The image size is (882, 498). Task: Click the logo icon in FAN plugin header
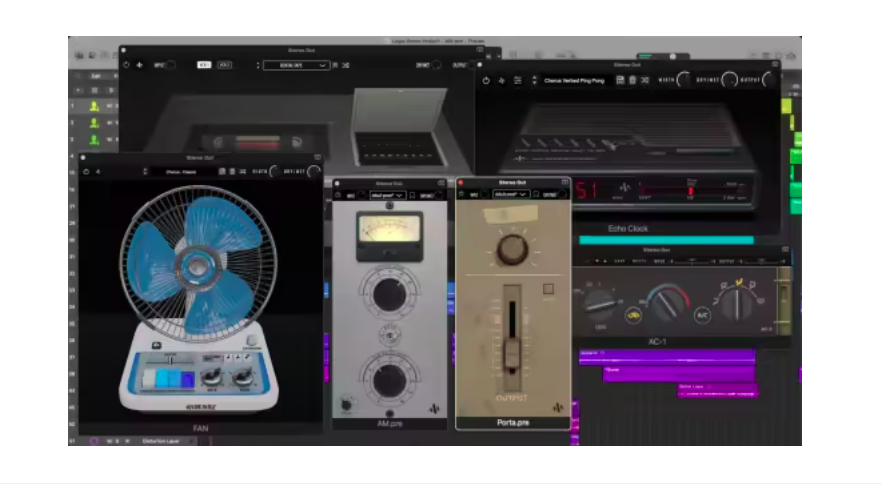click(98, 172)
